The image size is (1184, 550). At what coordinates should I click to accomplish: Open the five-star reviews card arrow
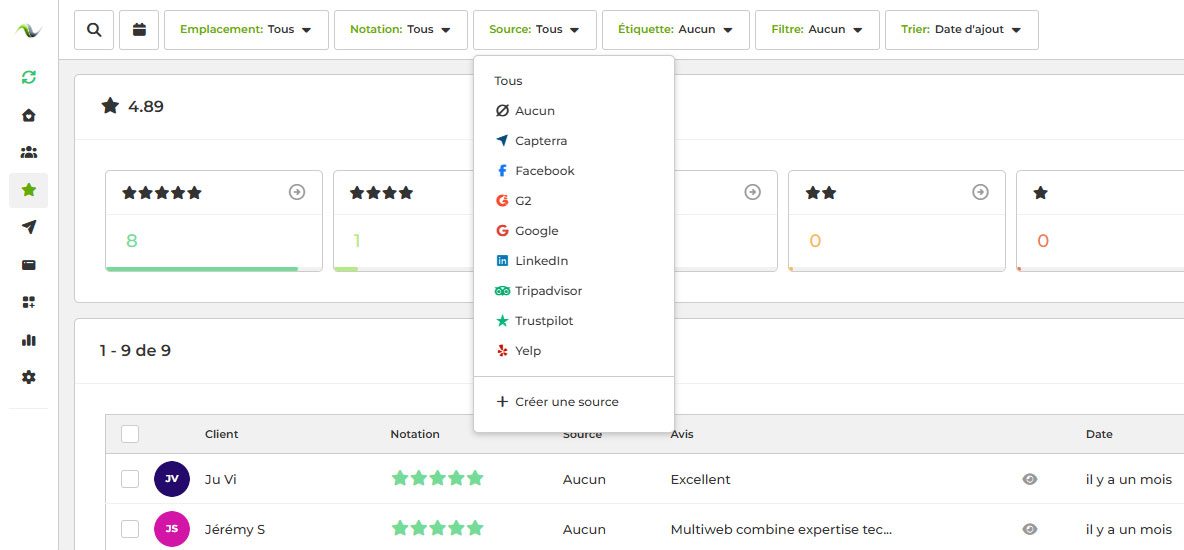click(x=297, y=193)
